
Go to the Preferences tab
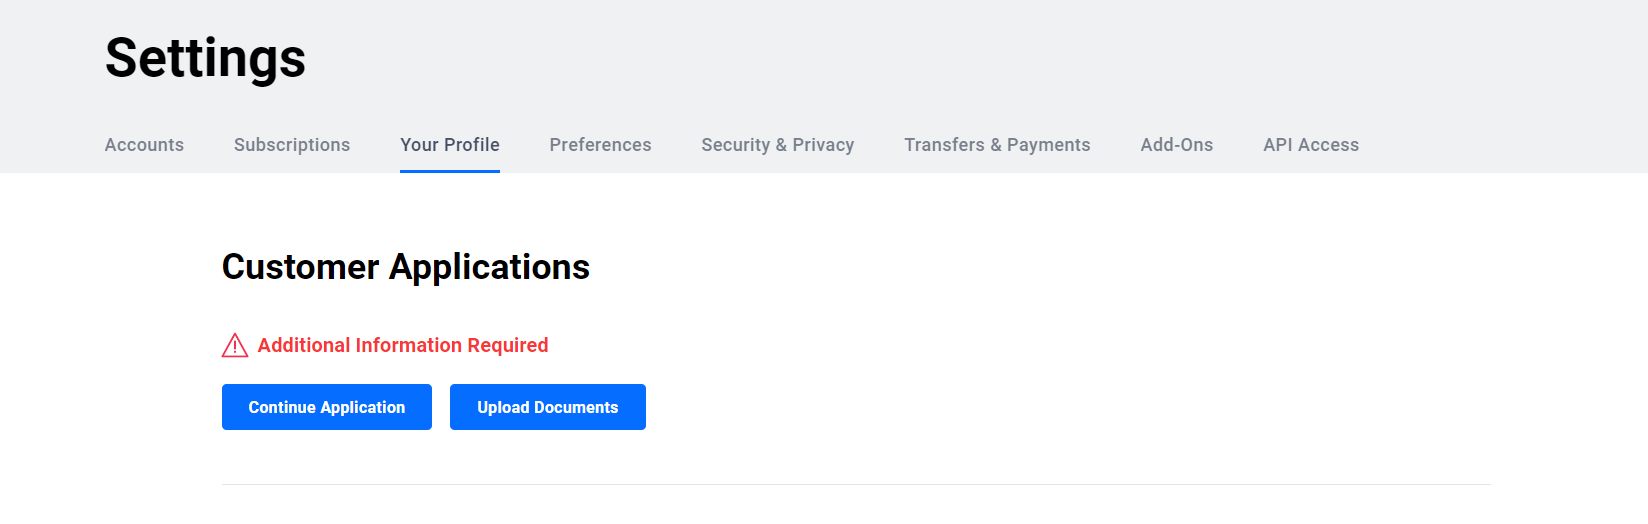(x=600, y=145)
